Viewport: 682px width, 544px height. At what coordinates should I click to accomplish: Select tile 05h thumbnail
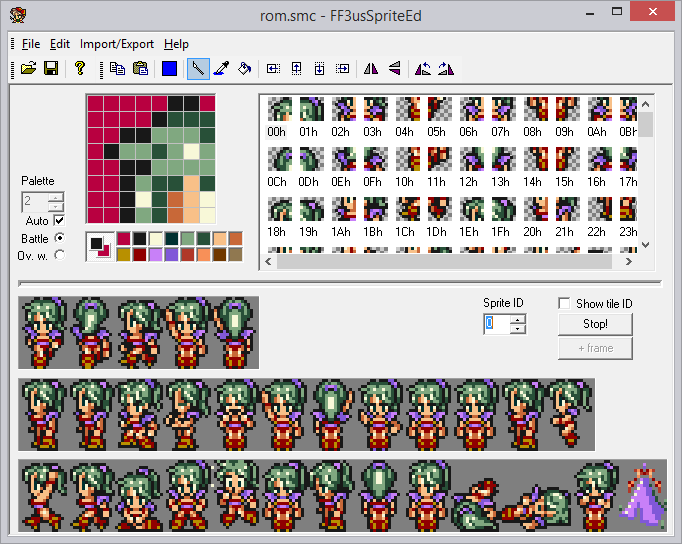[x=439, y=109]
